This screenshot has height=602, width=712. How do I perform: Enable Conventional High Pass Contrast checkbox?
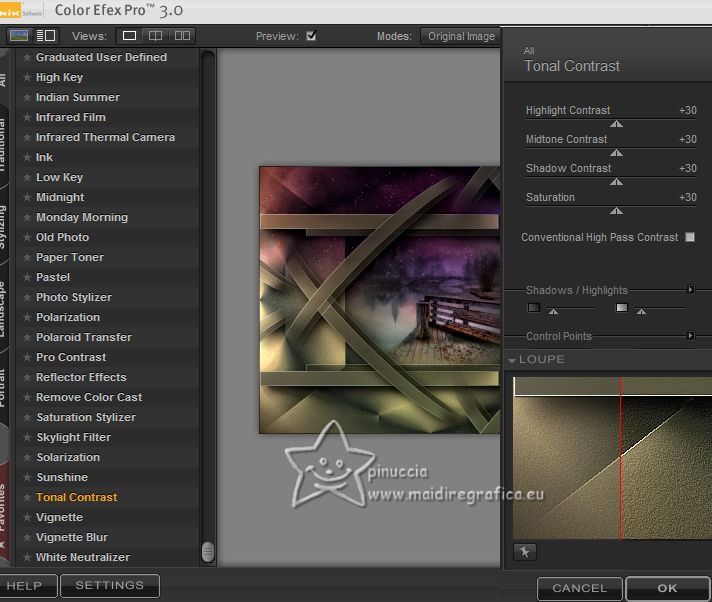pos(690,237)
